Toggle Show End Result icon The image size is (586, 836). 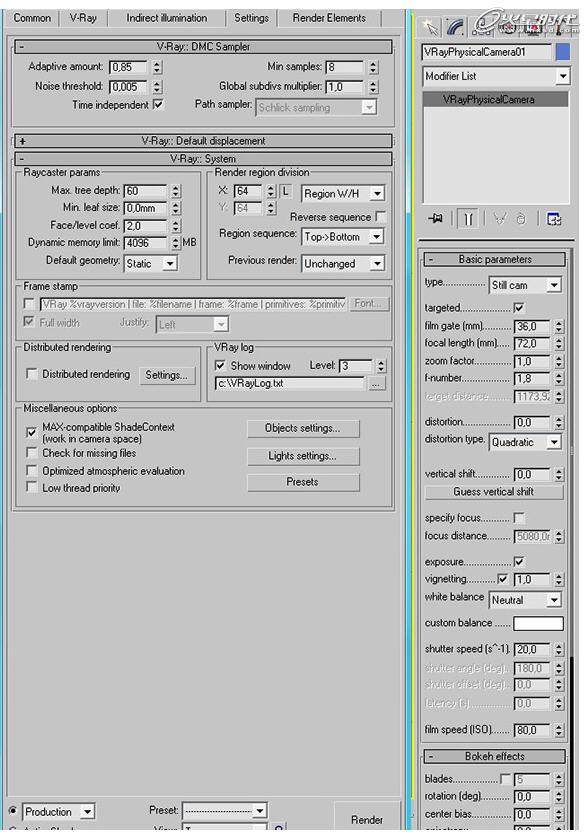(x=468, y=219)
